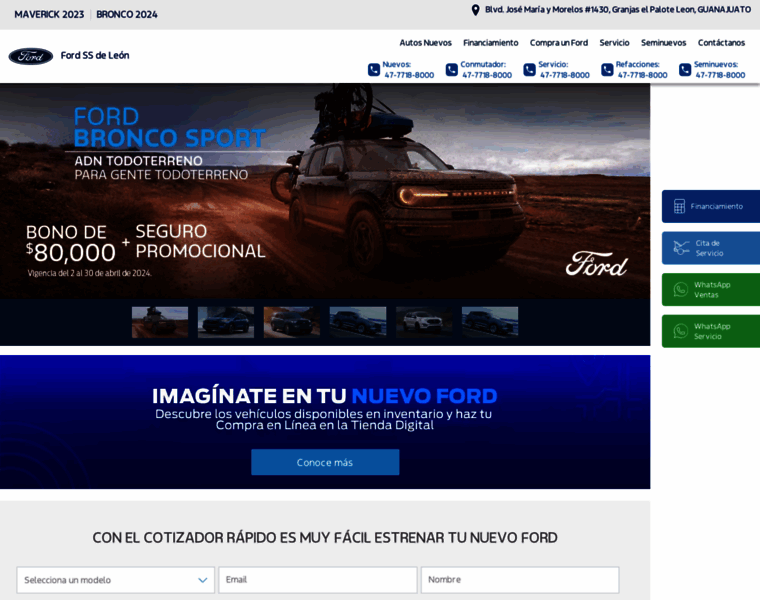Call the Nuevos number 47-7718-8000
Viewport: 760px width, 600px height.
point(409,75)
